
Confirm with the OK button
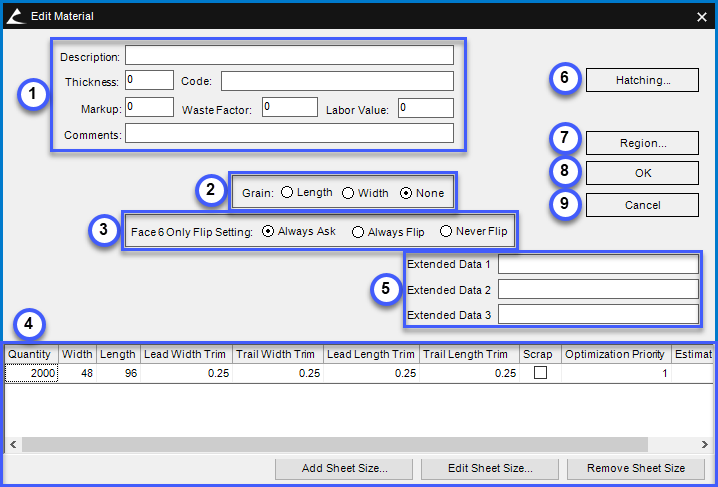pyautogui.click(x=642, y=173)
